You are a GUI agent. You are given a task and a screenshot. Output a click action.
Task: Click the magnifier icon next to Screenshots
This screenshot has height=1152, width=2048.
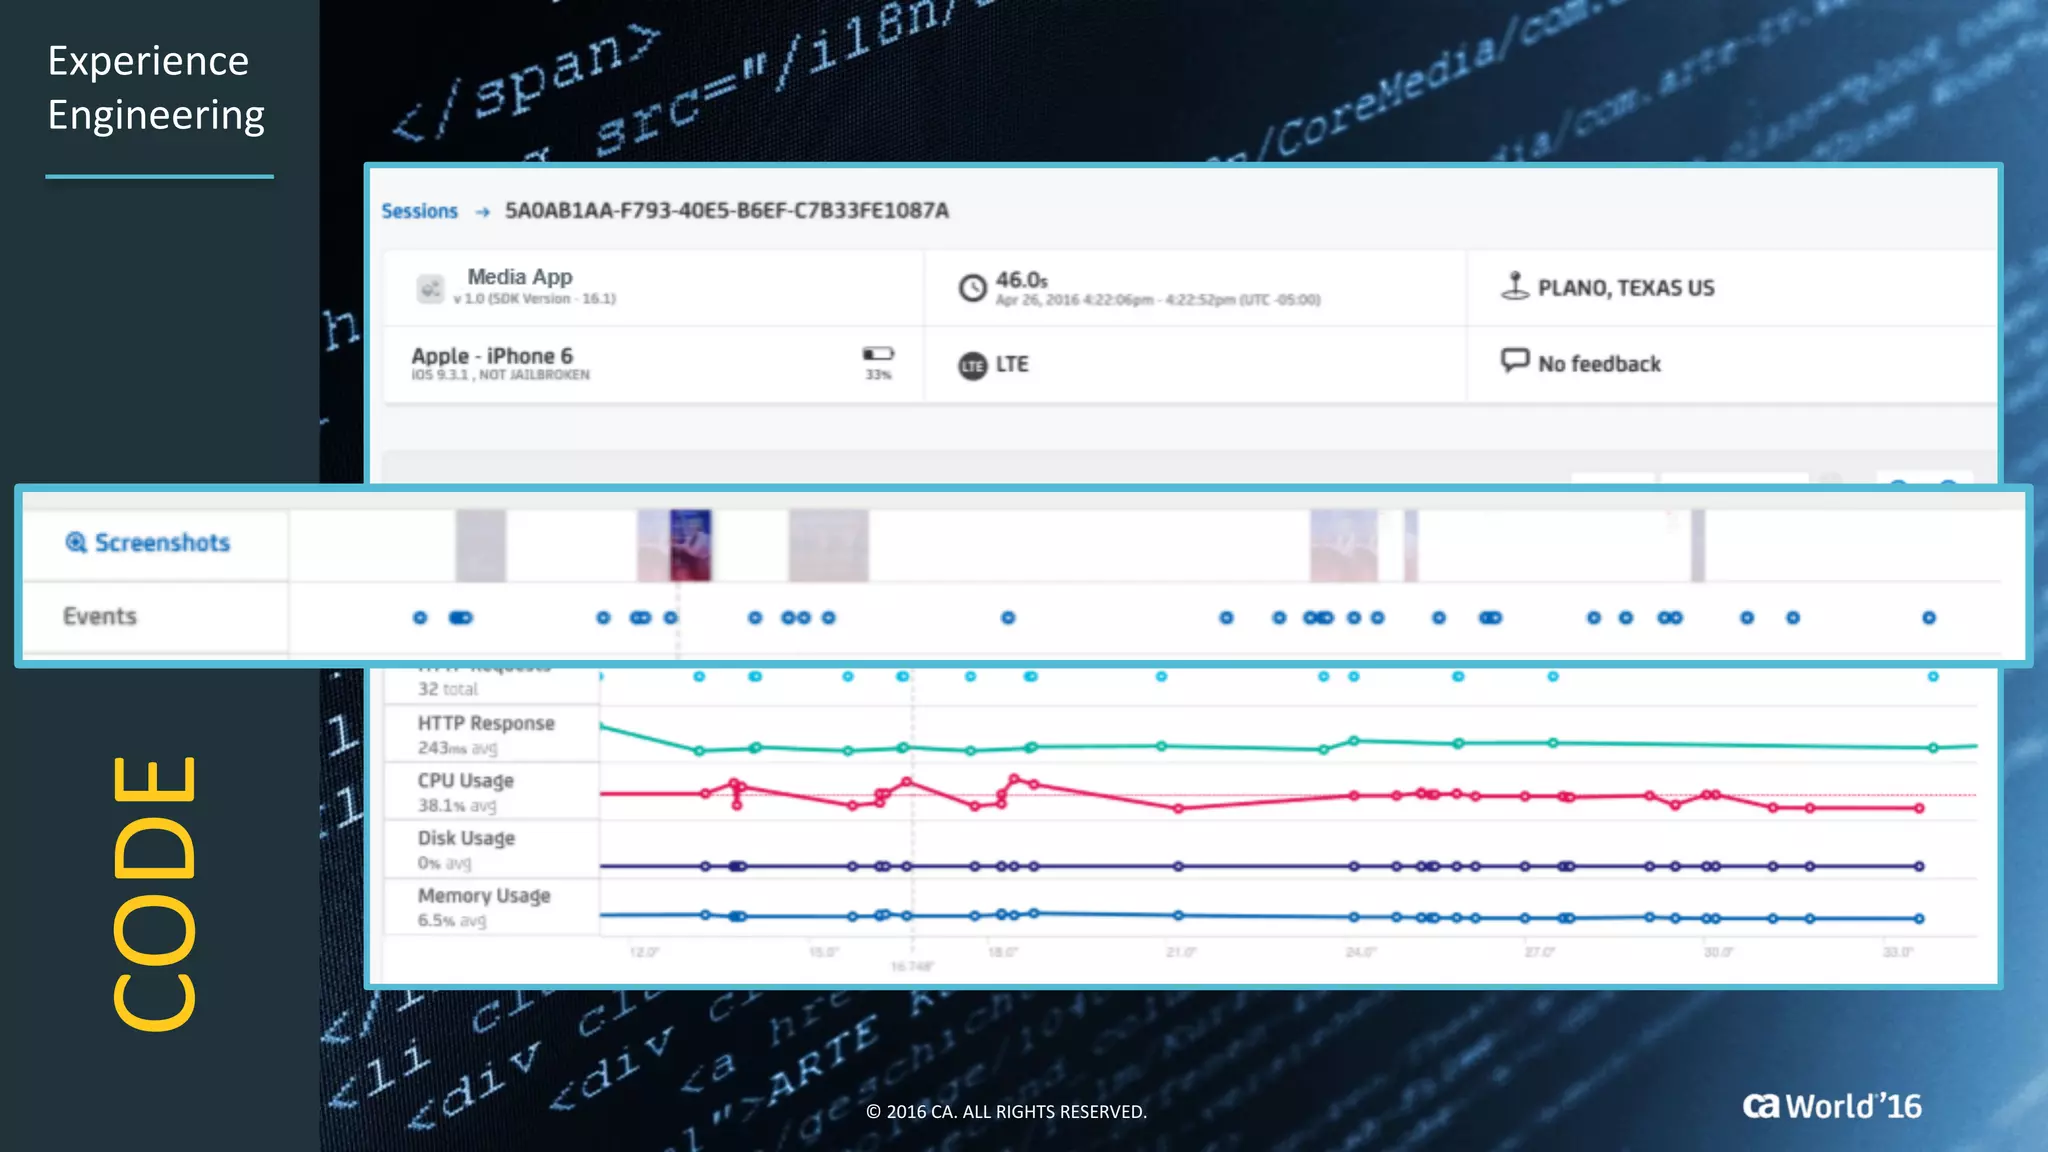[x=76, y=542]
